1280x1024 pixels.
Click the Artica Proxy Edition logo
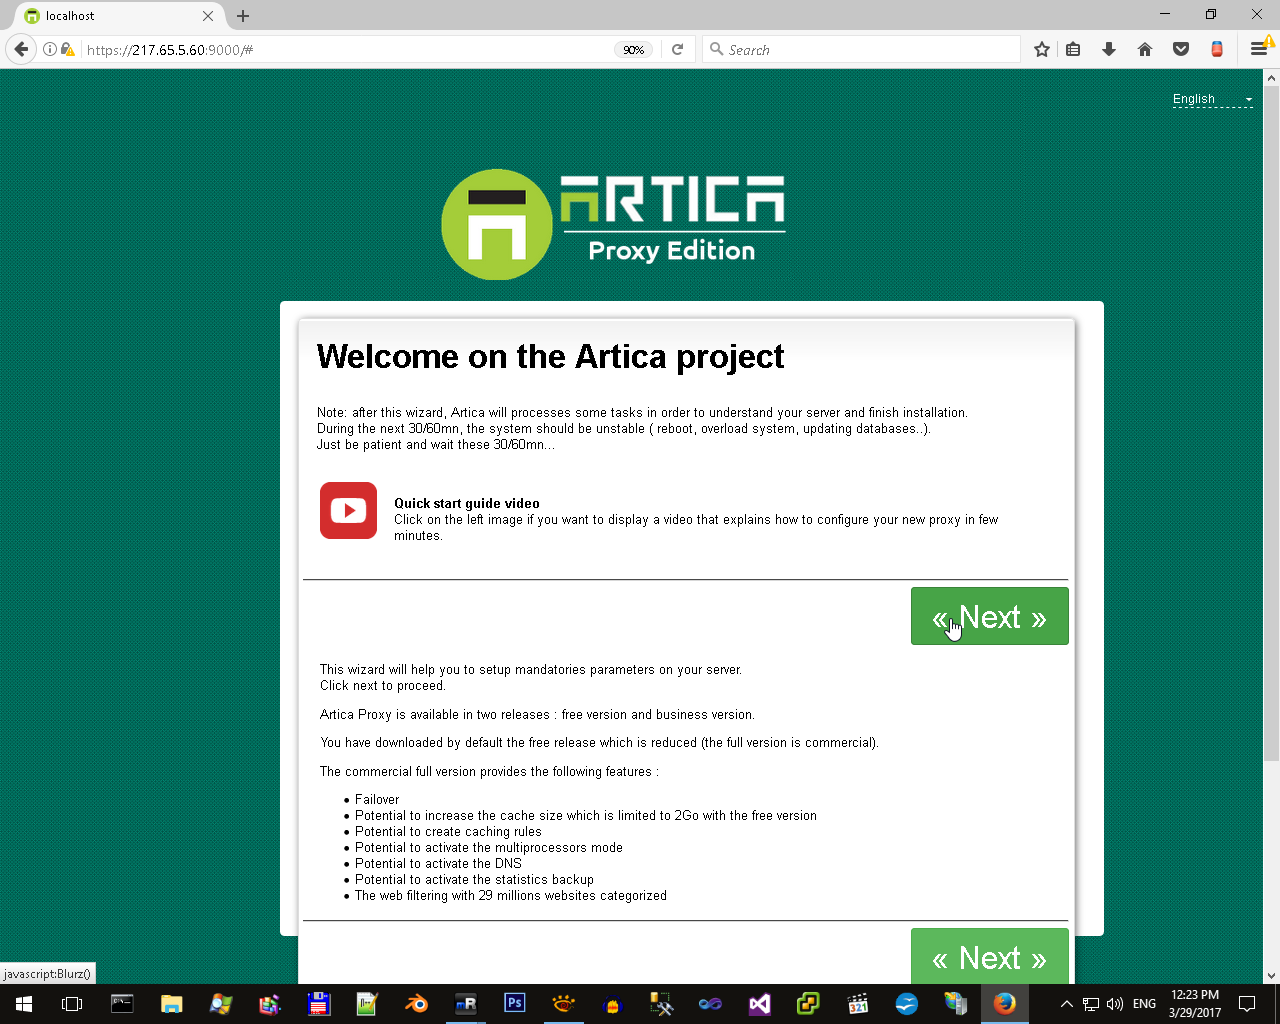point(613,224)
